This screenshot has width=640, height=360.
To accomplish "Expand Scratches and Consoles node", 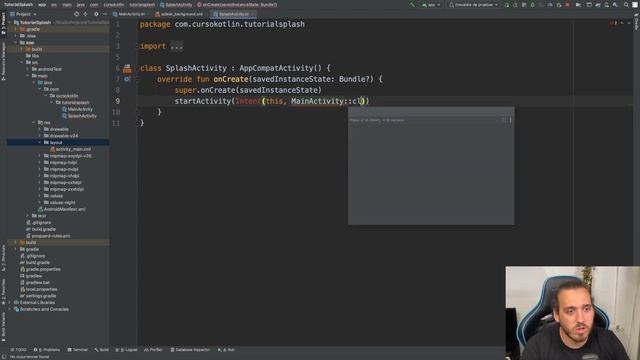I will (x=10, y=309).
